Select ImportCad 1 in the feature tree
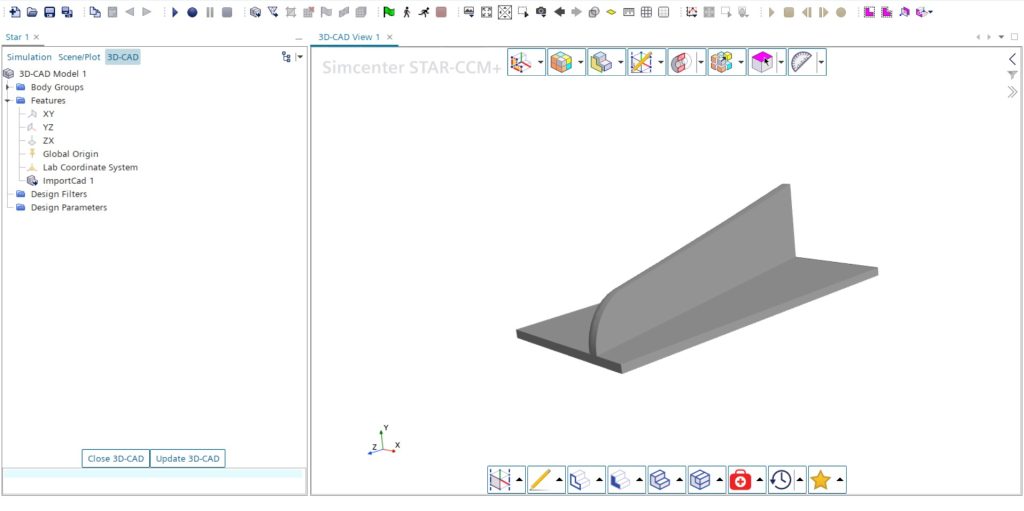This screenshot has height=511, width=1024. [x=68, y=181]
